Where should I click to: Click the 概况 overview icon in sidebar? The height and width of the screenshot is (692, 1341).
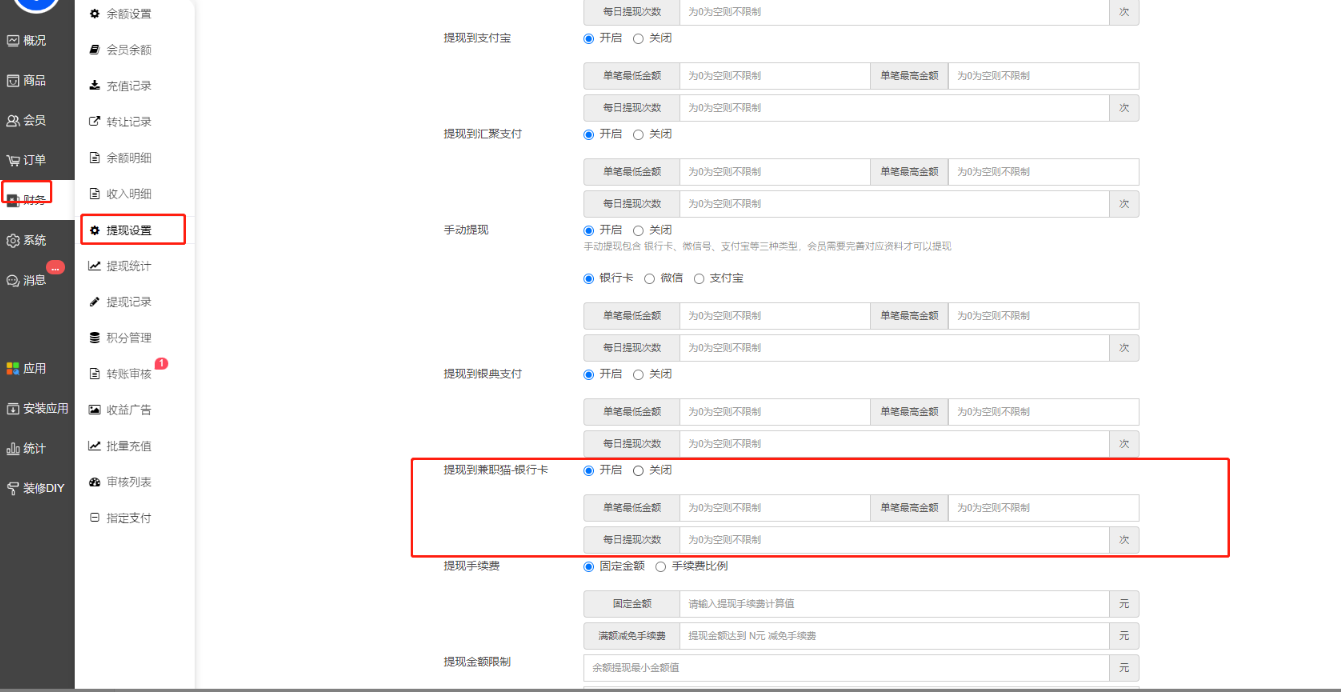(13, 41)
